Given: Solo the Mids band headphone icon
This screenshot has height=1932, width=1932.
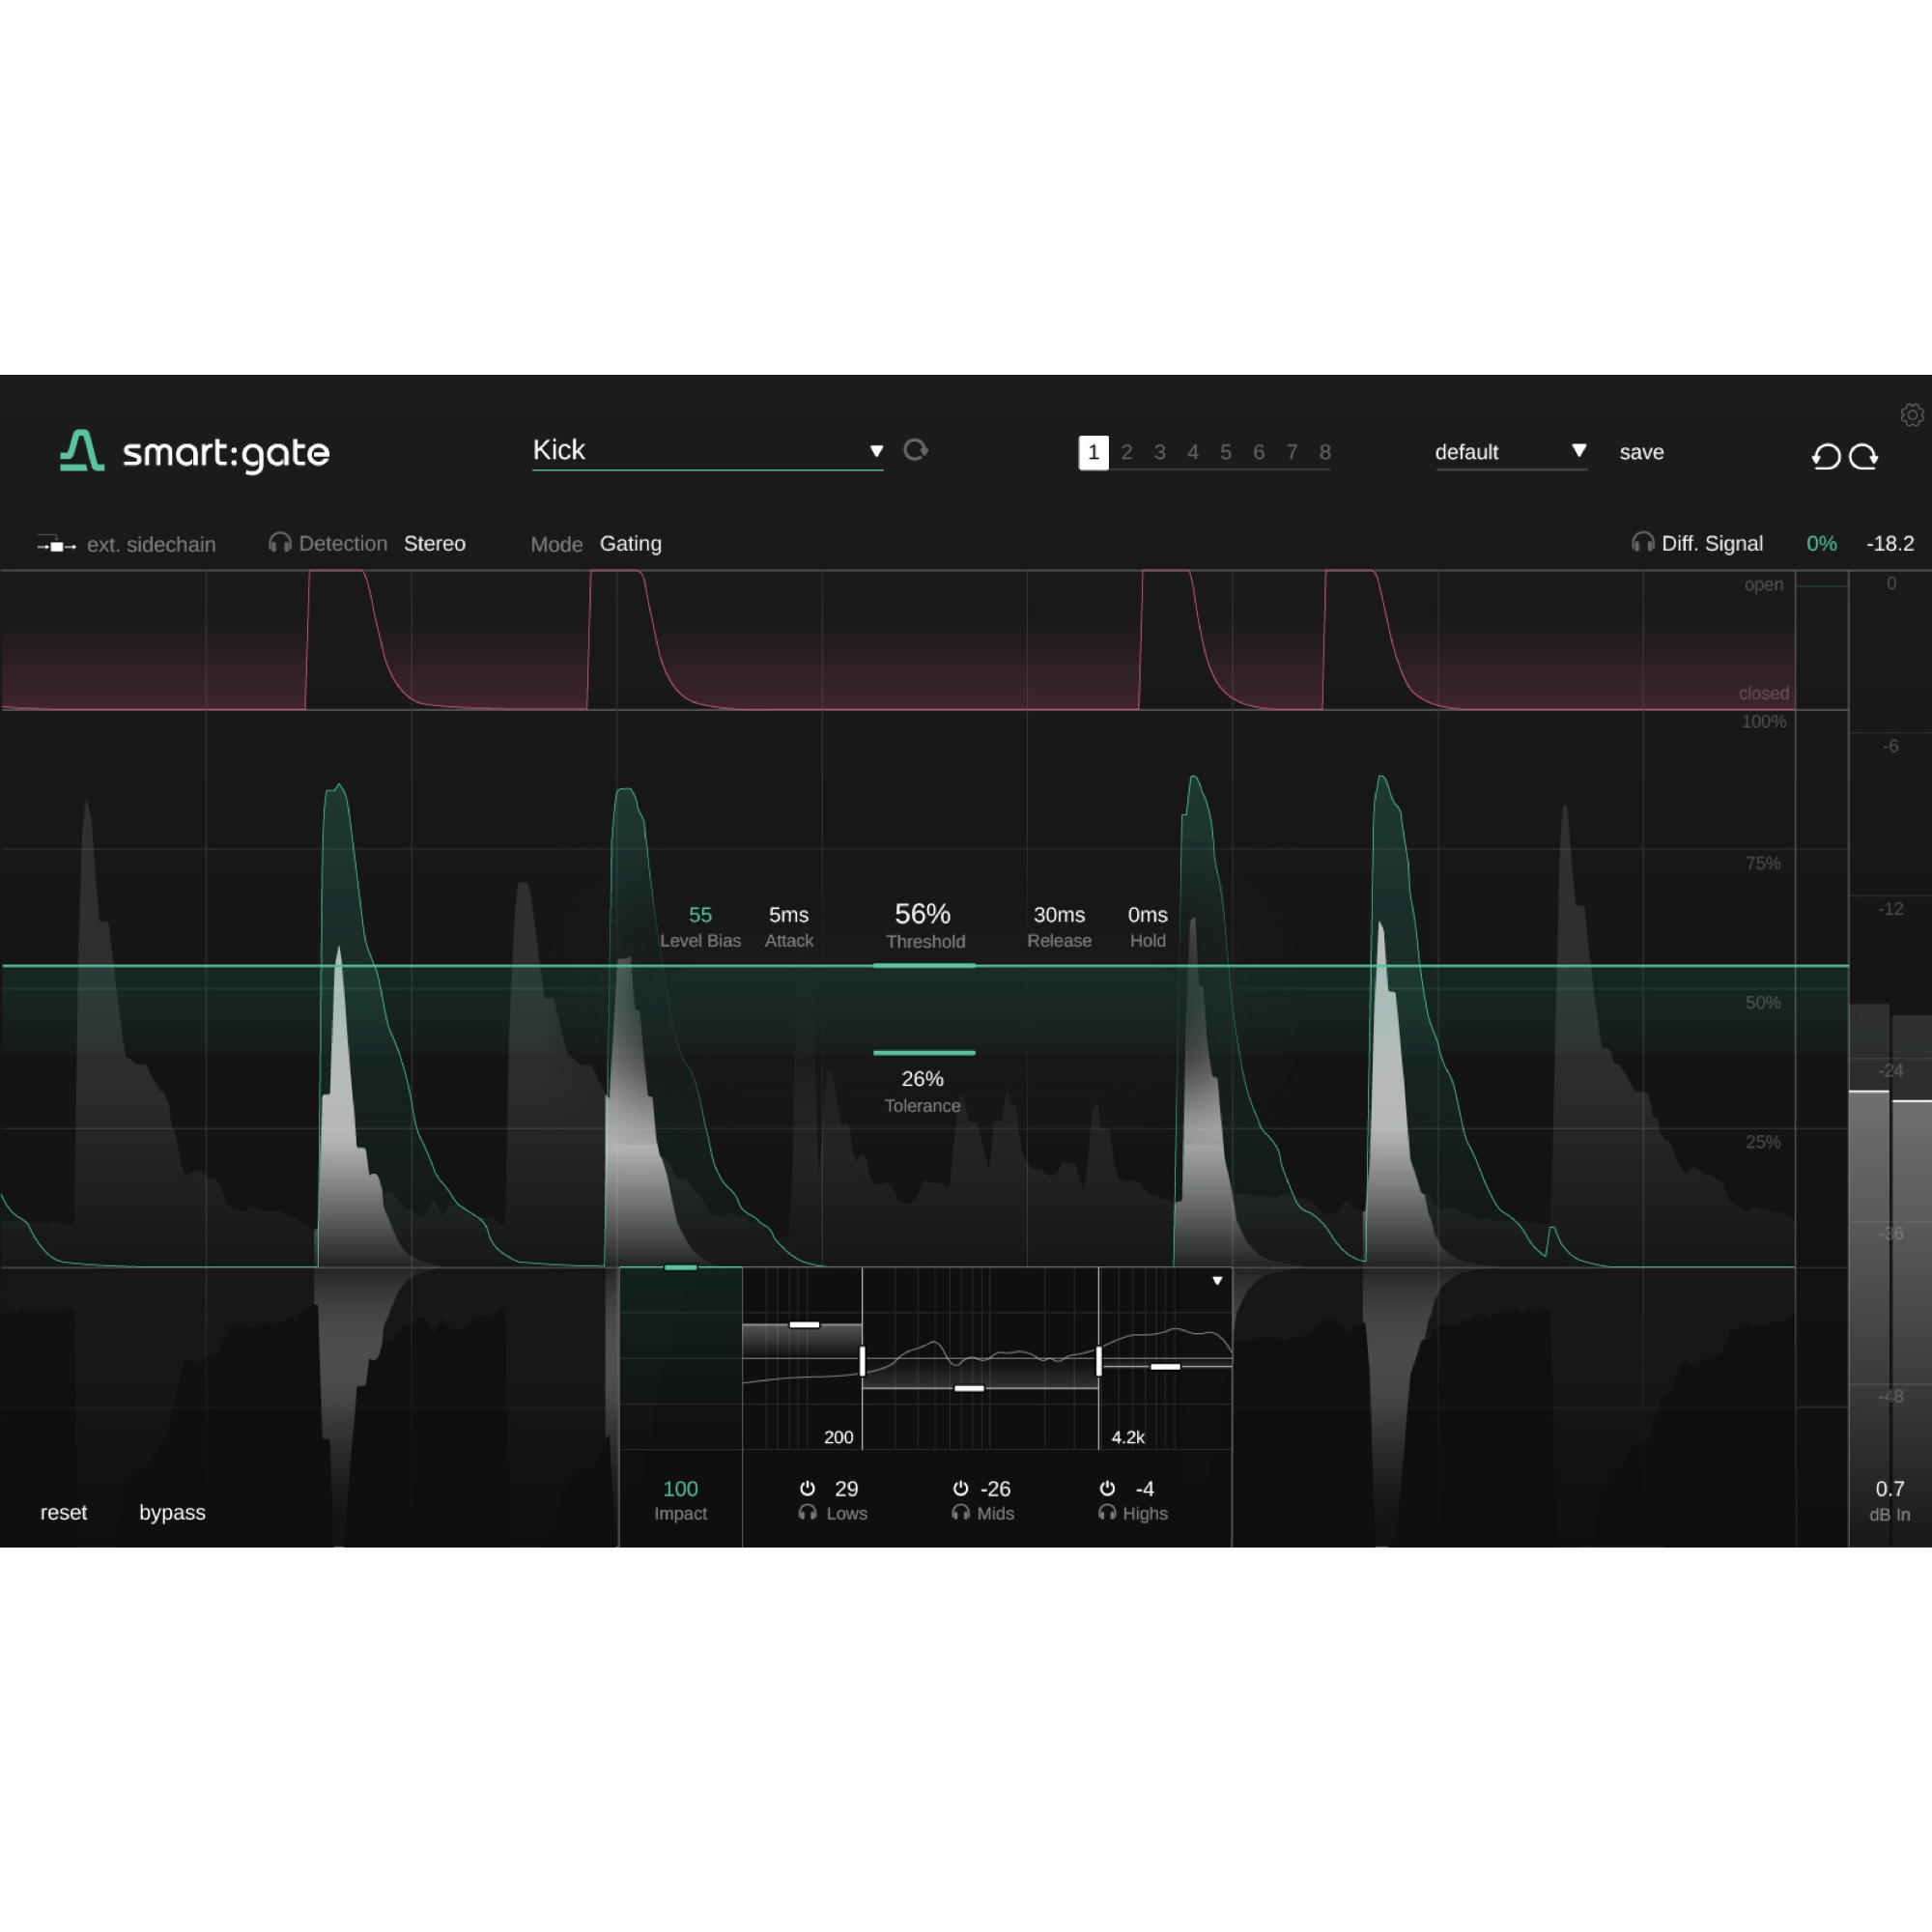Looking at the screenshot, I should (x=960, y=1512).
